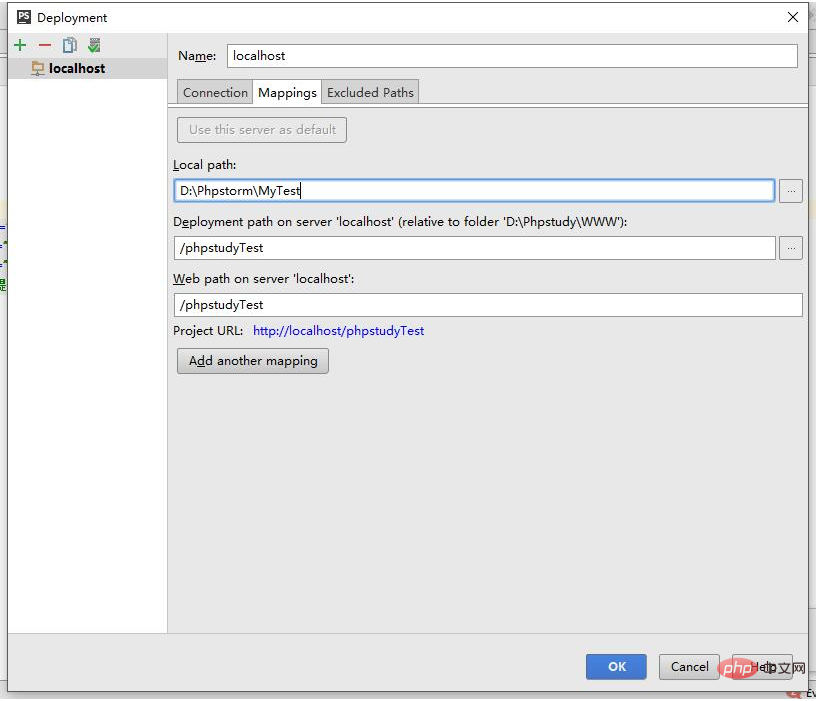
Task: Close the Deployment dialog window
Action: [793, 17]
